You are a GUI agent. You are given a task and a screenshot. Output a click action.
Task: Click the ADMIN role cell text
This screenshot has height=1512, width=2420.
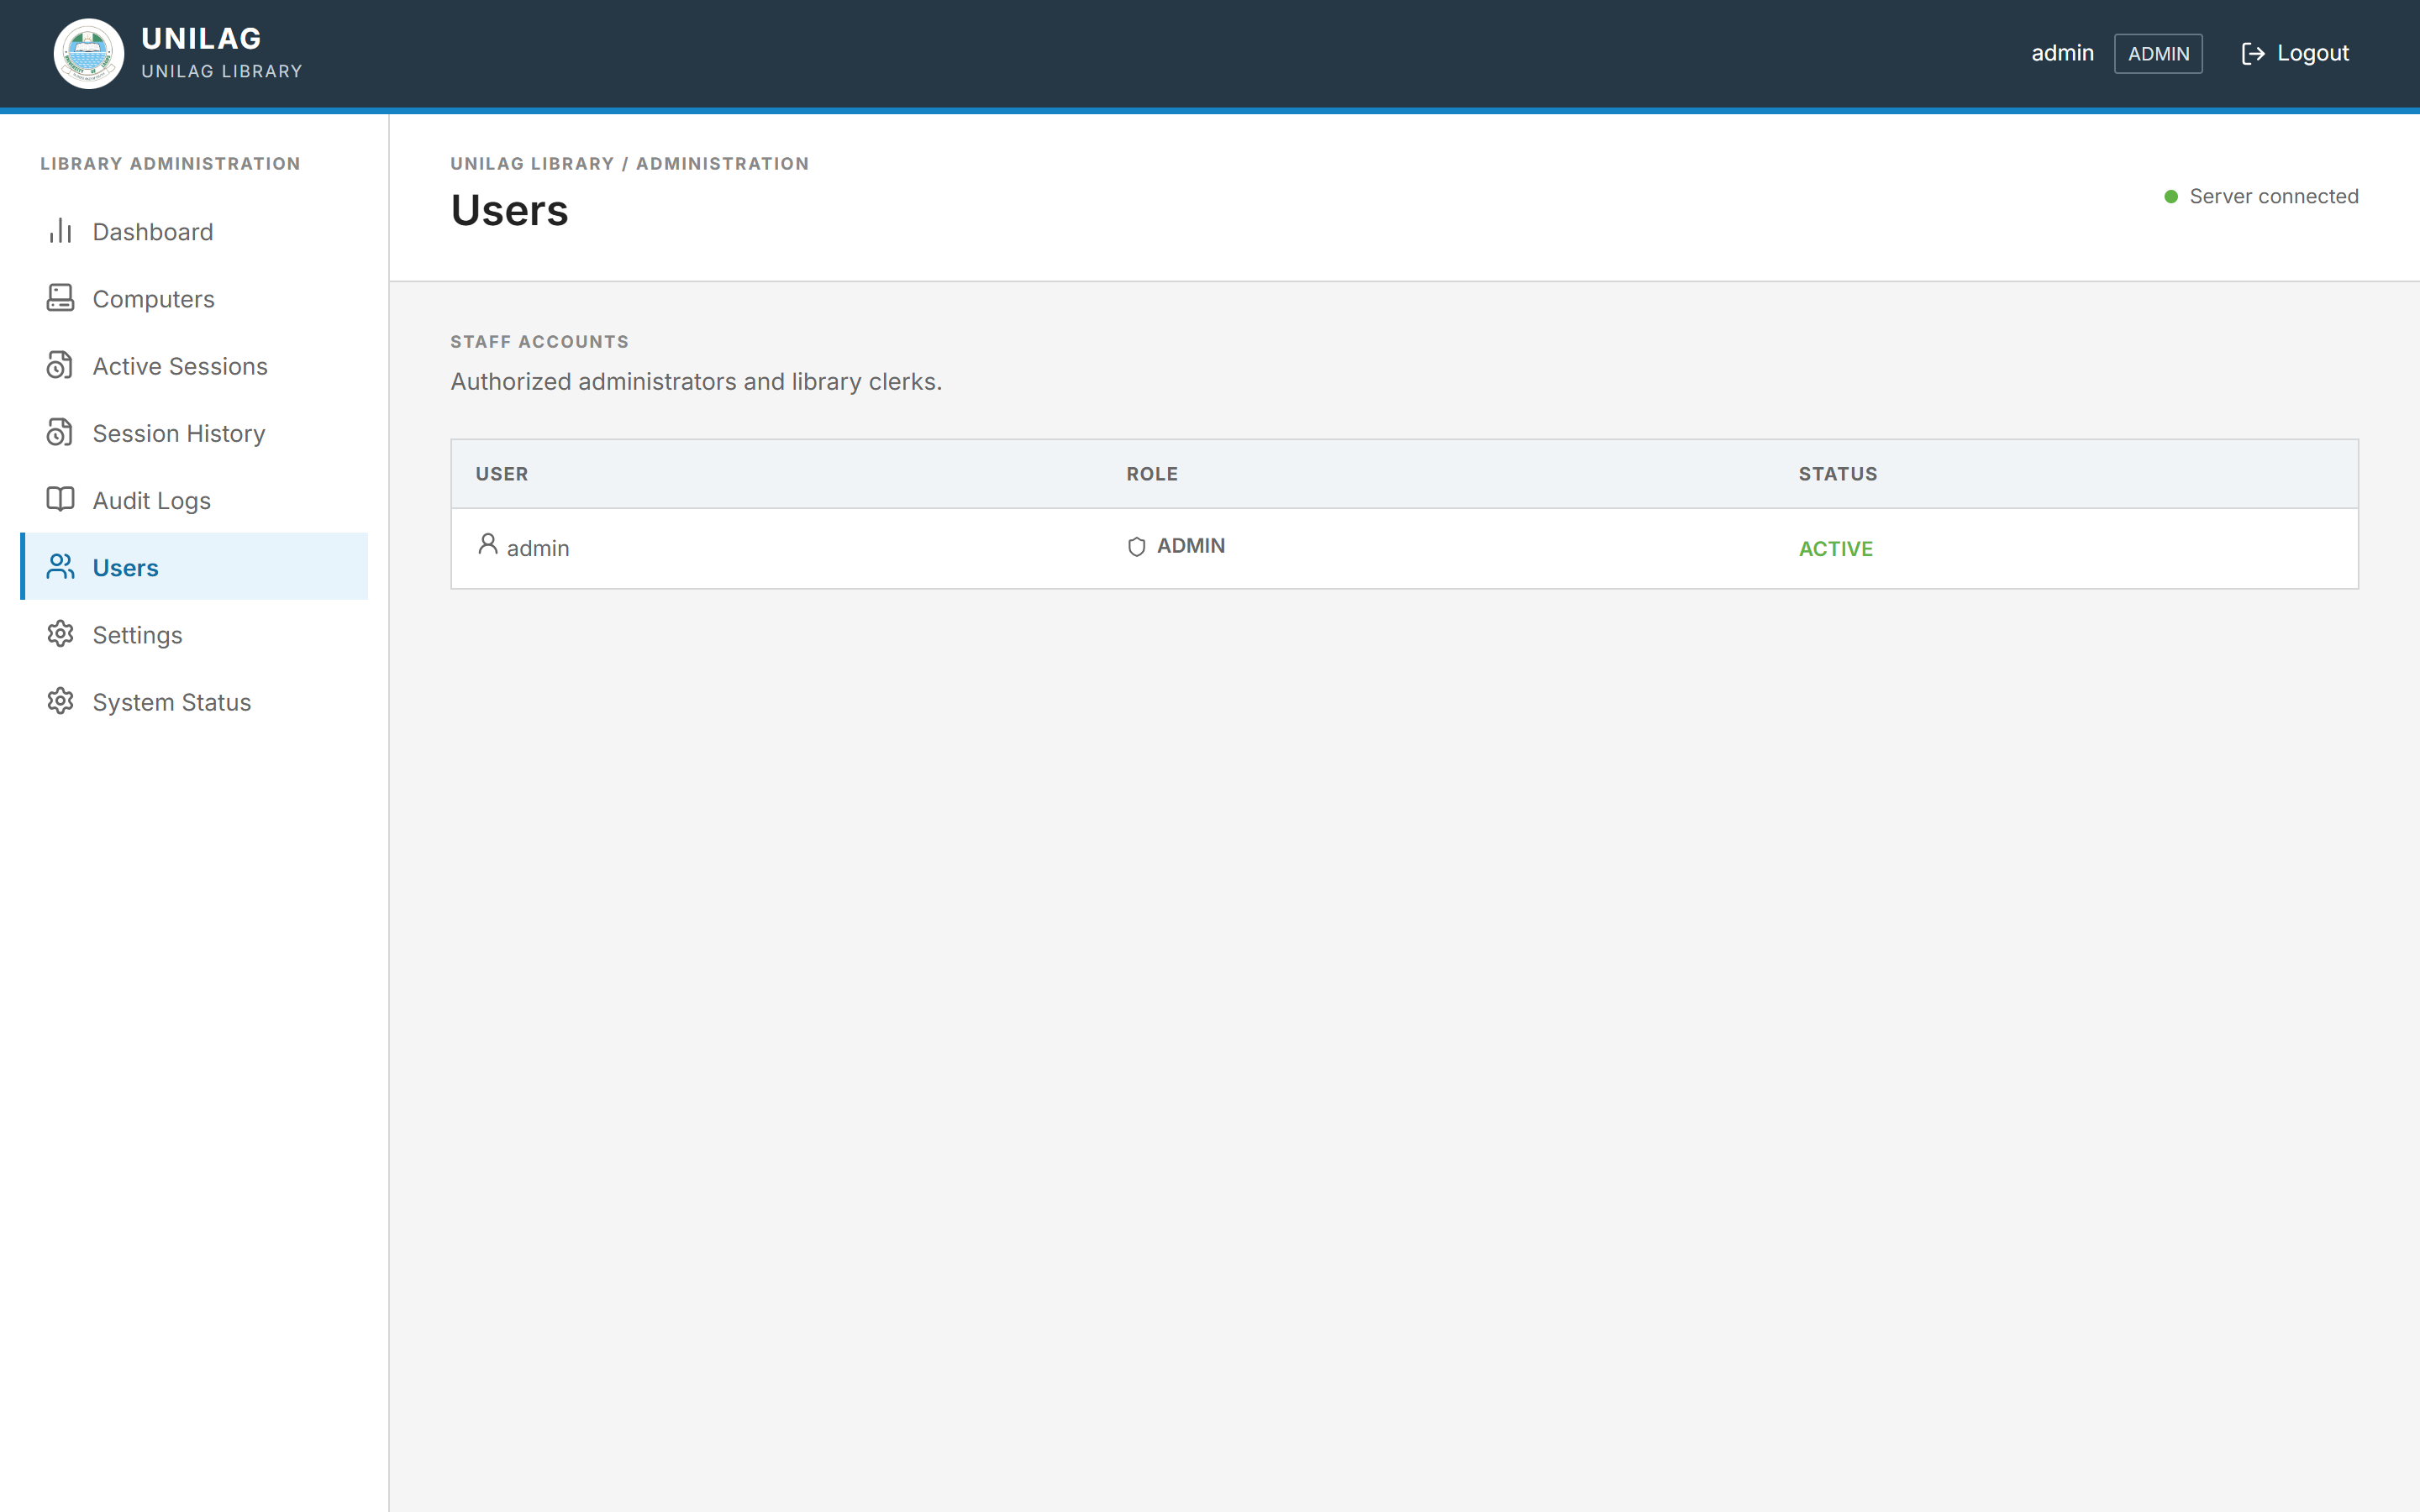[1191, 546]
